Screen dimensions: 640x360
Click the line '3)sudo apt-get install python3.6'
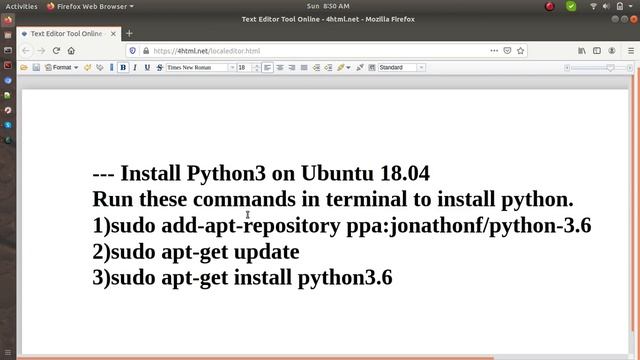(242, 278)
